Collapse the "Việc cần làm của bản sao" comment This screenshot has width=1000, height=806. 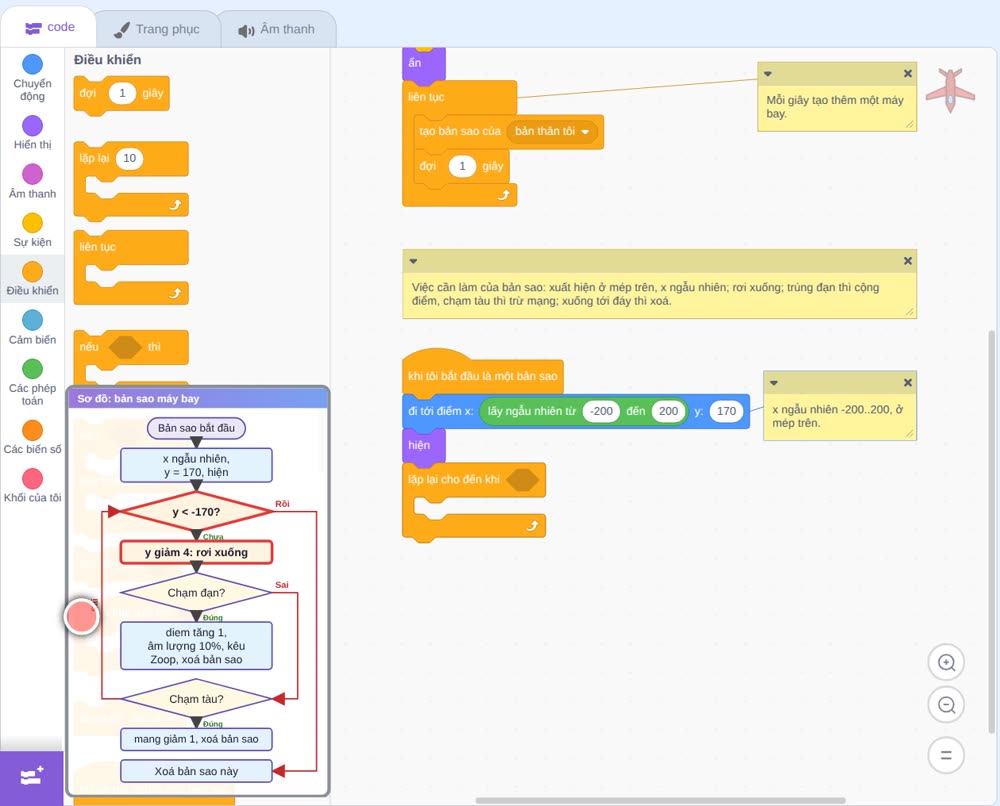(413, 261)
